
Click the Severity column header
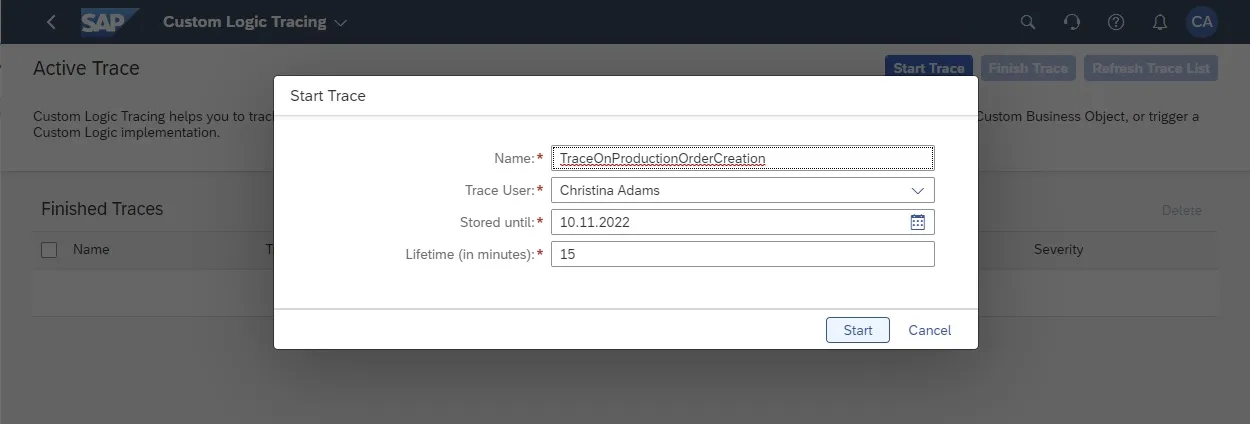1059,250
